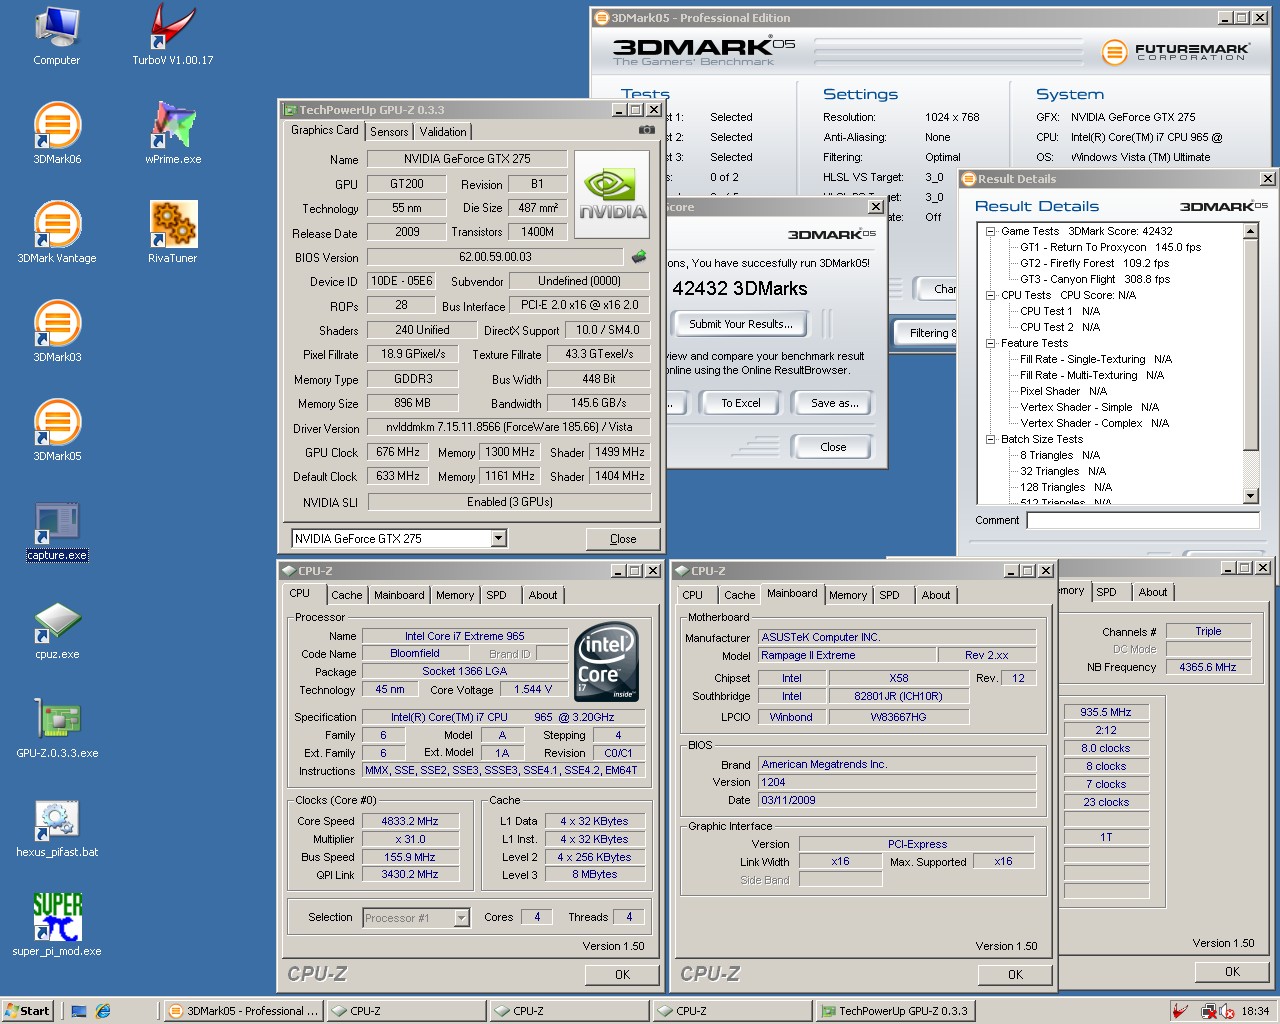The width and height of the screenshot is (1280, 1024).
Task: Open Memory tab in left CPU-Z window
Action: point(455,595)
